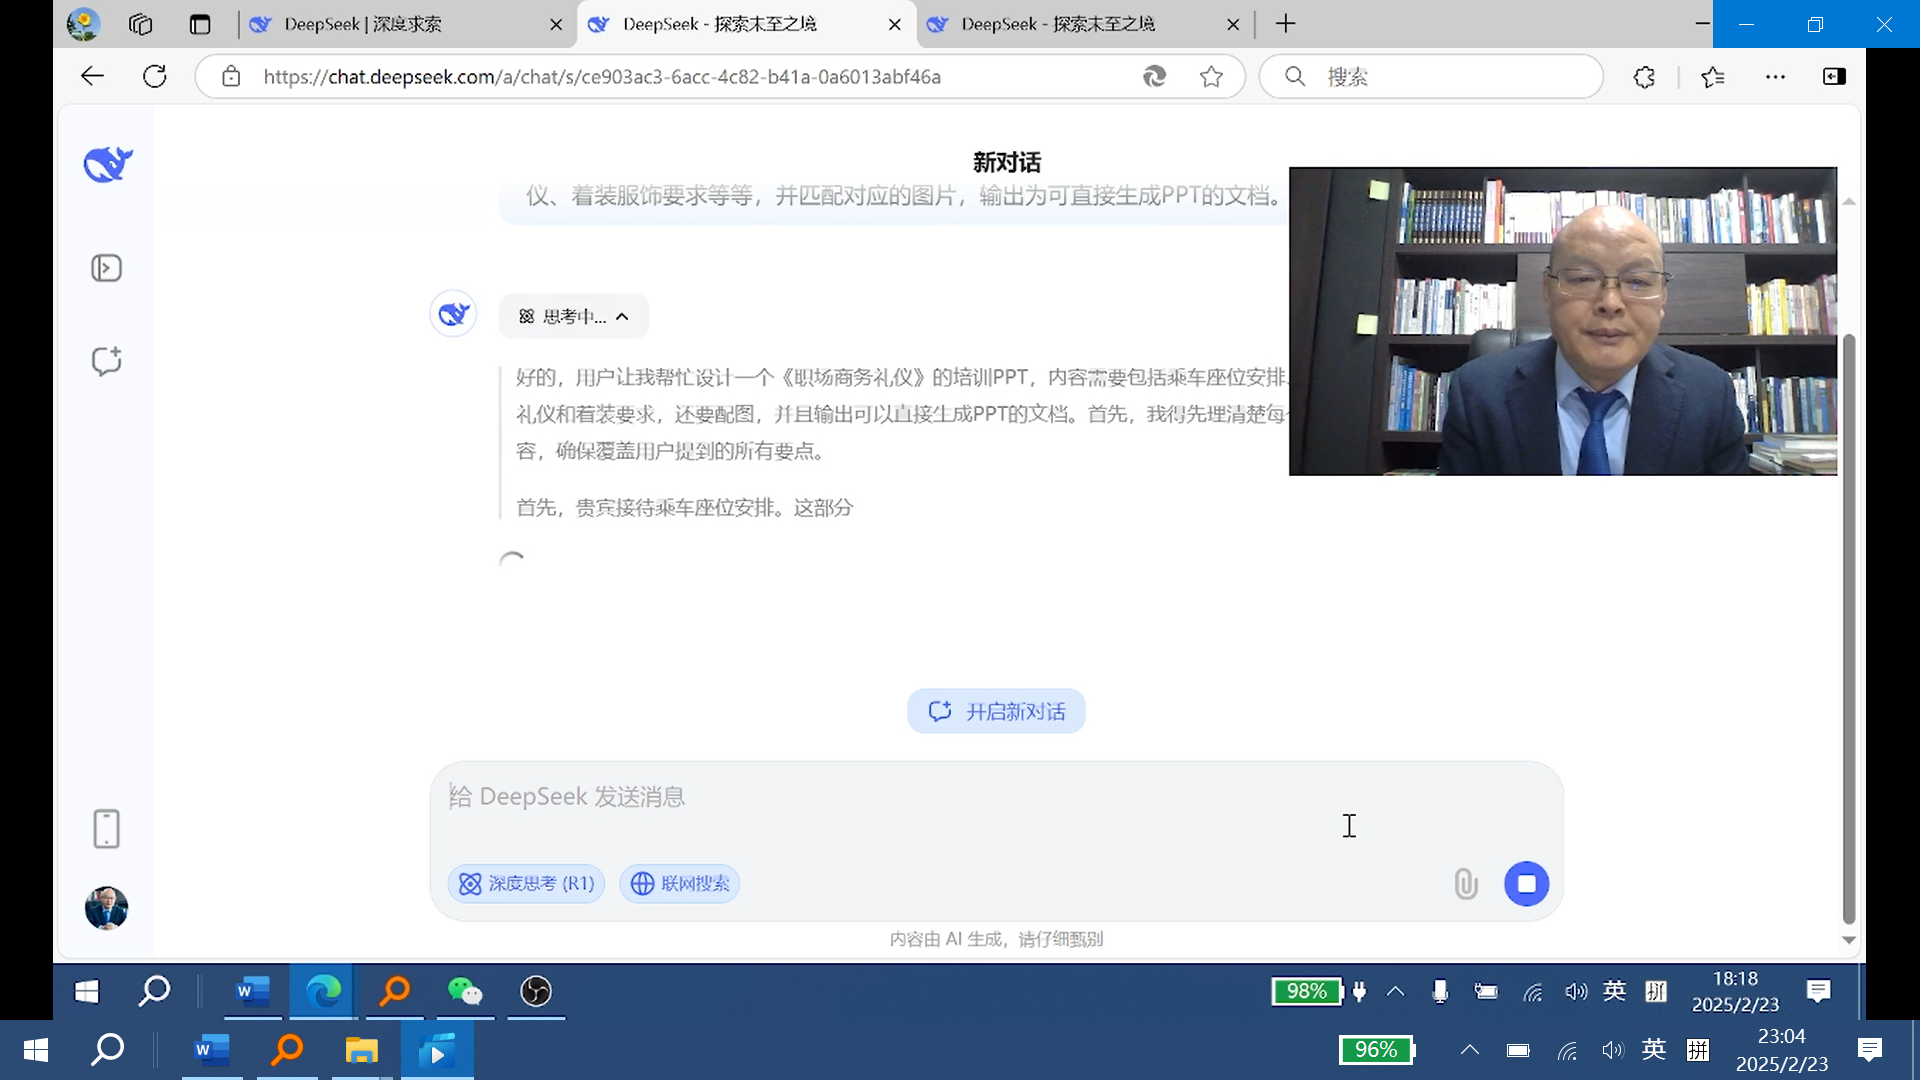Open the video player in outer taskbar
The image size is (1920, 1080).
tap(437, 1051)
